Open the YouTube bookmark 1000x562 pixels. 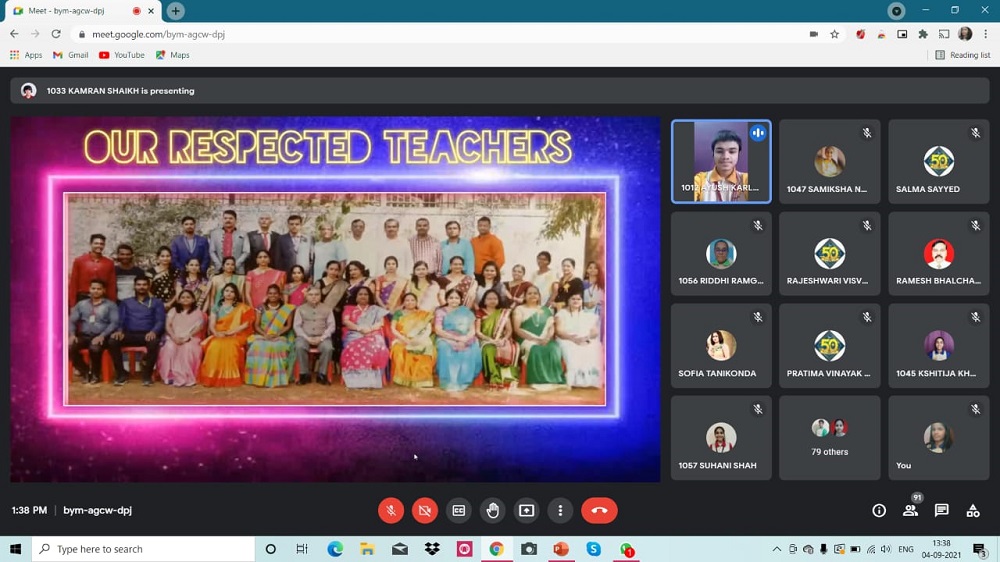(122, 55)
